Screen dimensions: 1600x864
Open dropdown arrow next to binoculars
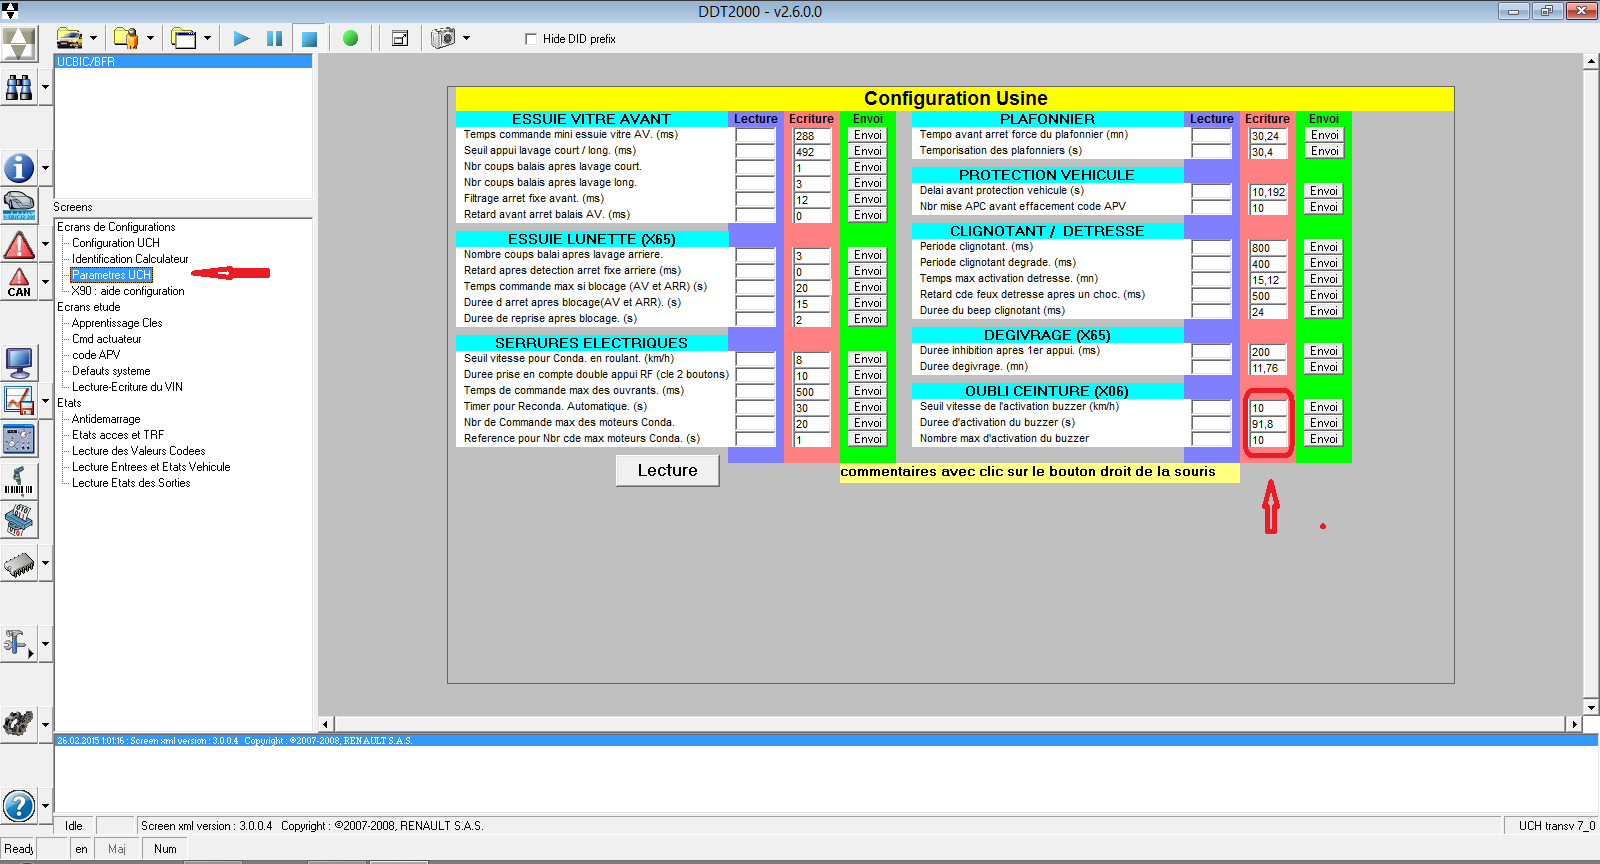[x=45, y=88]
